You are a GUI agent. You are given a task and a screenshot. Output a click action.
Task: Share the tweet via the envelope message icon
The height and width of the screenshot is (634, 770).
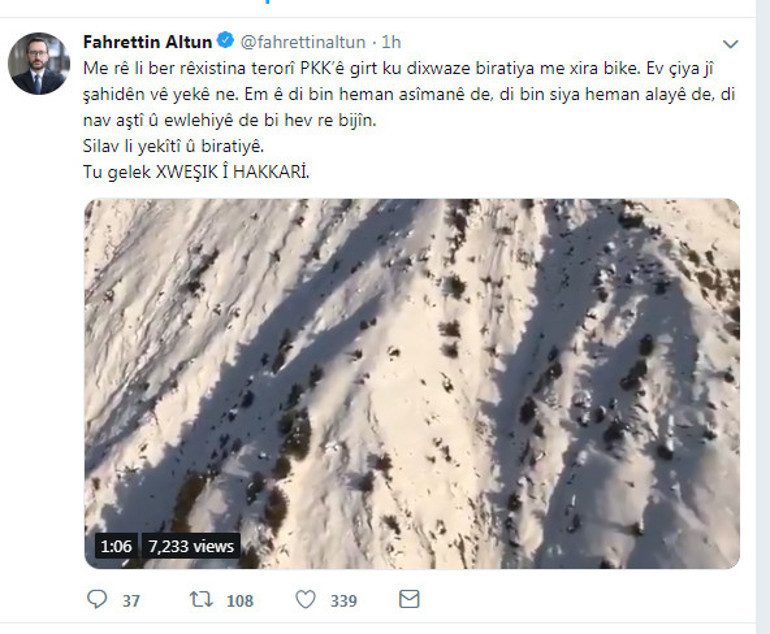[x=409, y=599]
